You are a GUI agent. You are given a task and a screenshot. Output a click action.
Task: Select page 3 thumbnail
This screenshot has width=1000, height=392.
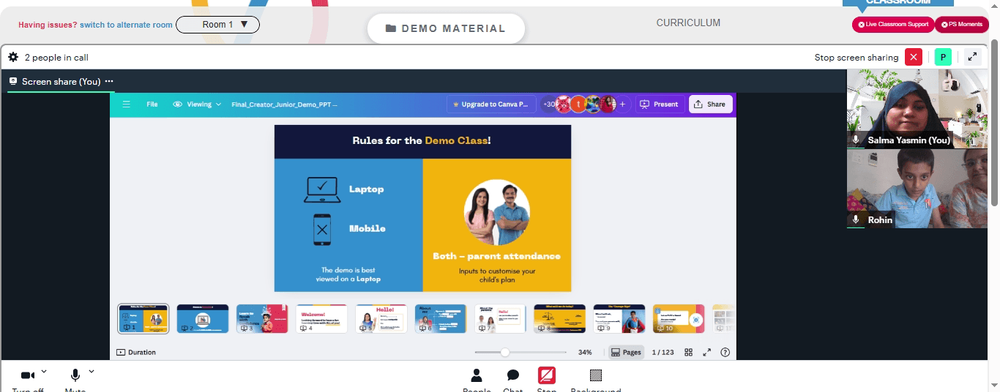click(x=262, y=319)
